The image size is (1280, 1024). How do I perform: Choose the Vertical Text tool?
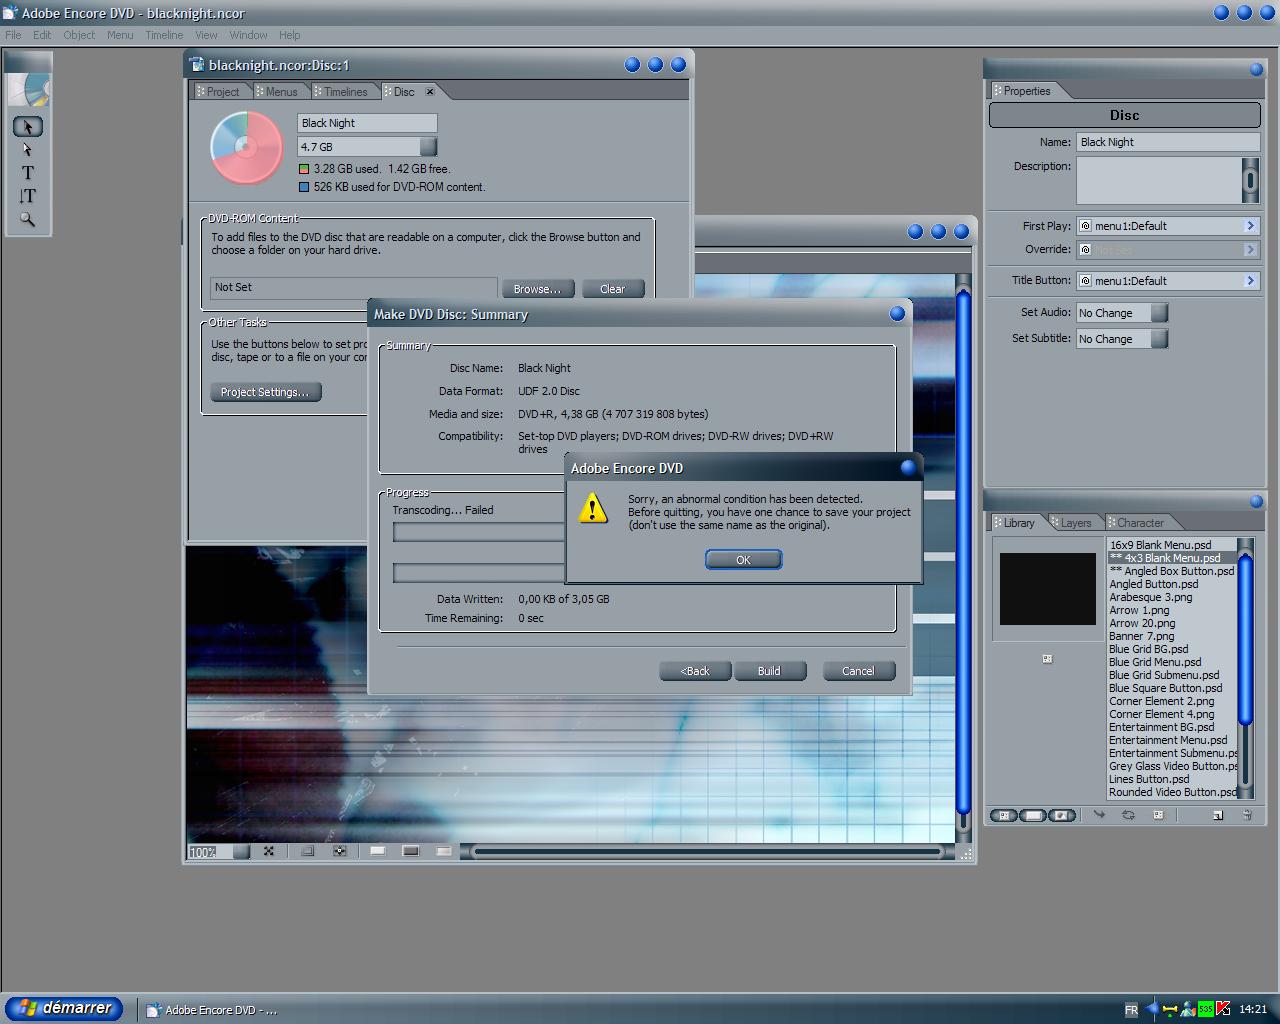28,196
